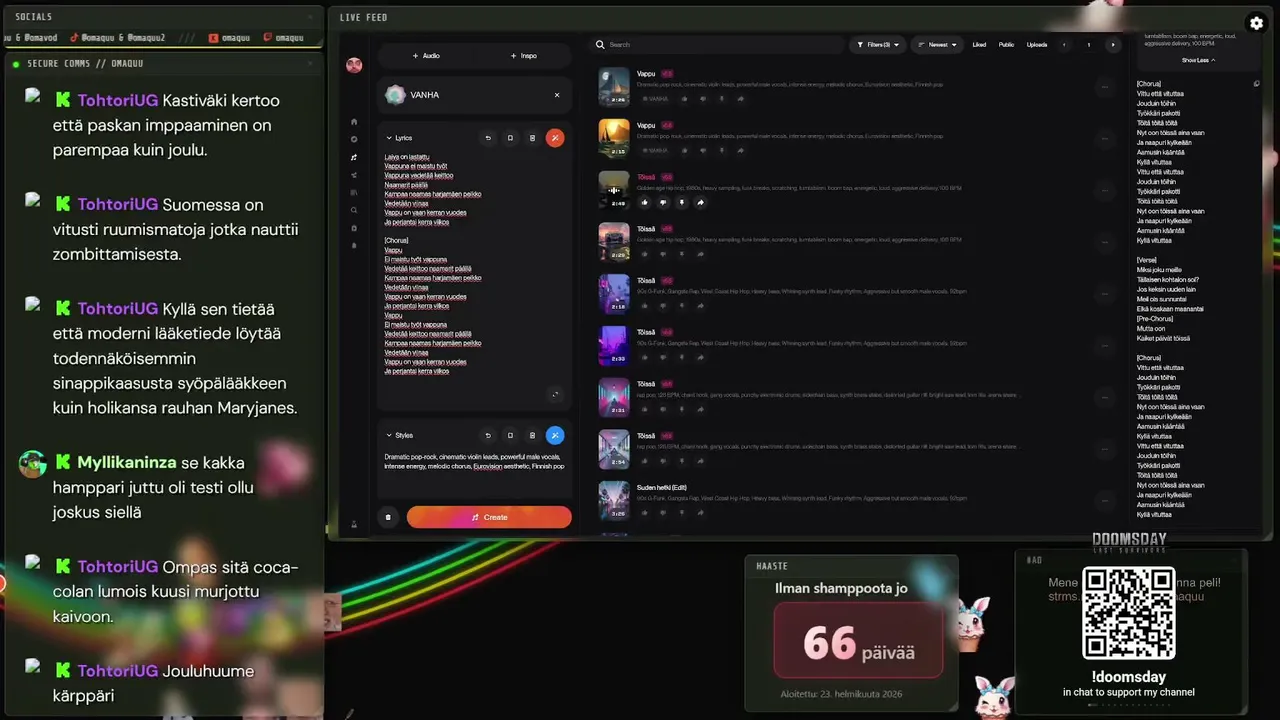Image resolution: width=1280 pixels, height=720 pixels.
Task: Open the magnifier Search icon in left sidebar
Action: click(x=354, y=210)
